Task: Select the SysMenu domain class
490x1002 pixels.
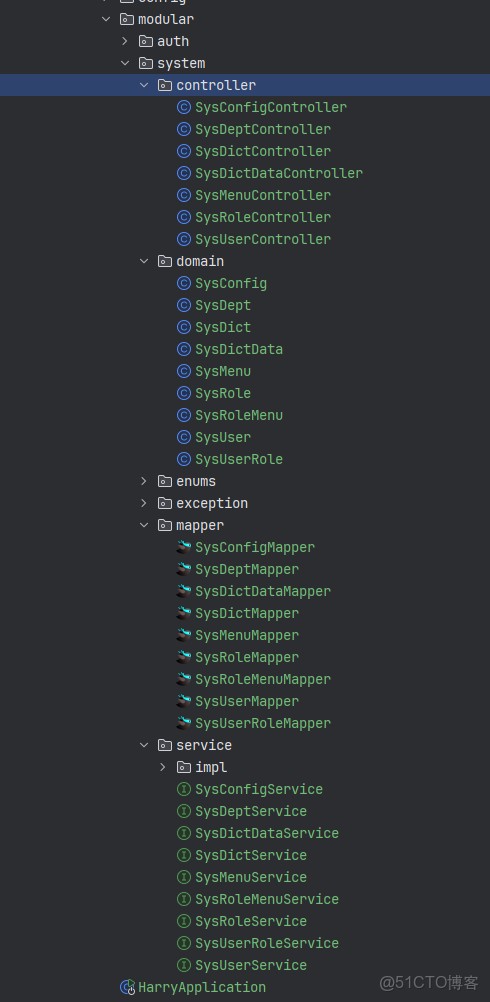Action: (x=223, y=371)
